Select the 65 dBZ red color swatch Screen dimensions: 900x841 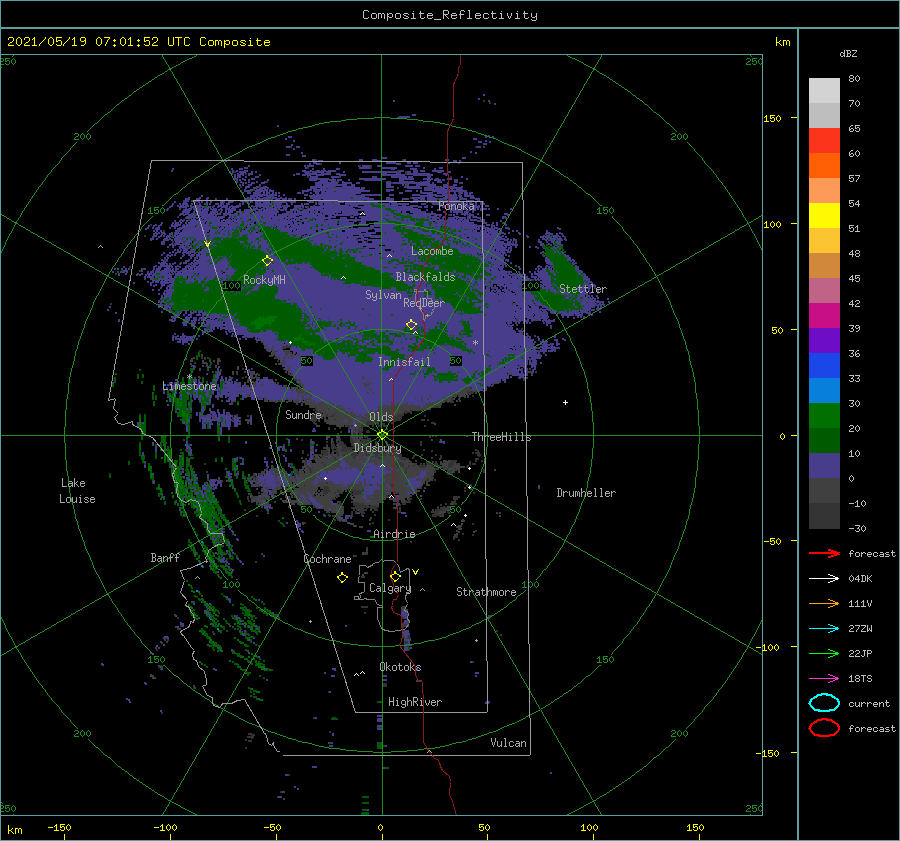coord(824,140)
